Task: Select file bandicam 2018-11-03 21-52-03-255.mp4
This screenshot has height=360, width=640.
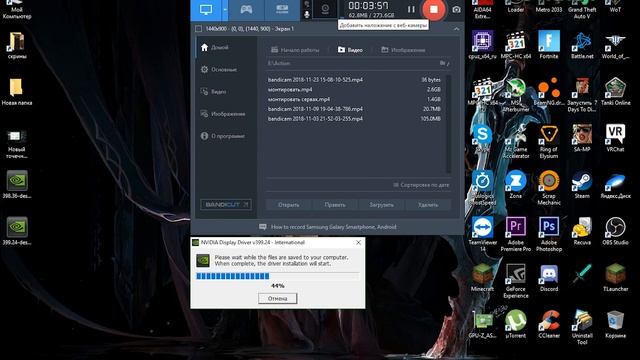Action: click(x=354, y=119)
